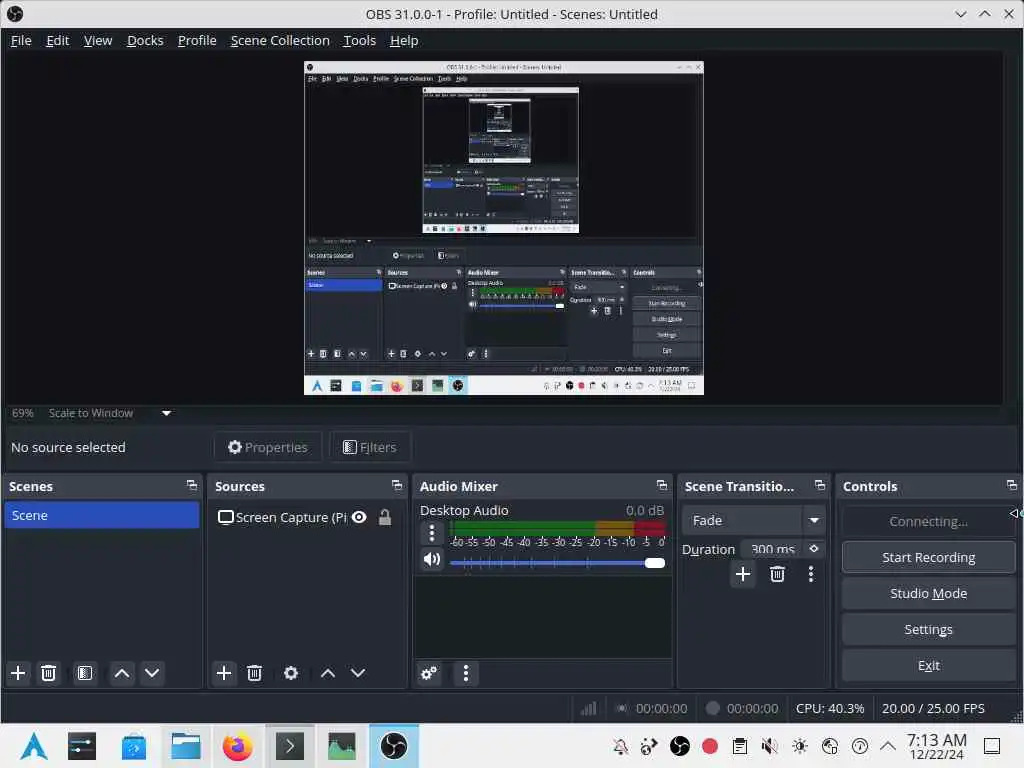Image resolution: width=1024 pixels, height=768 pixels.
Task: Open terminal from the taskbar
Action: tap(290, 746)
